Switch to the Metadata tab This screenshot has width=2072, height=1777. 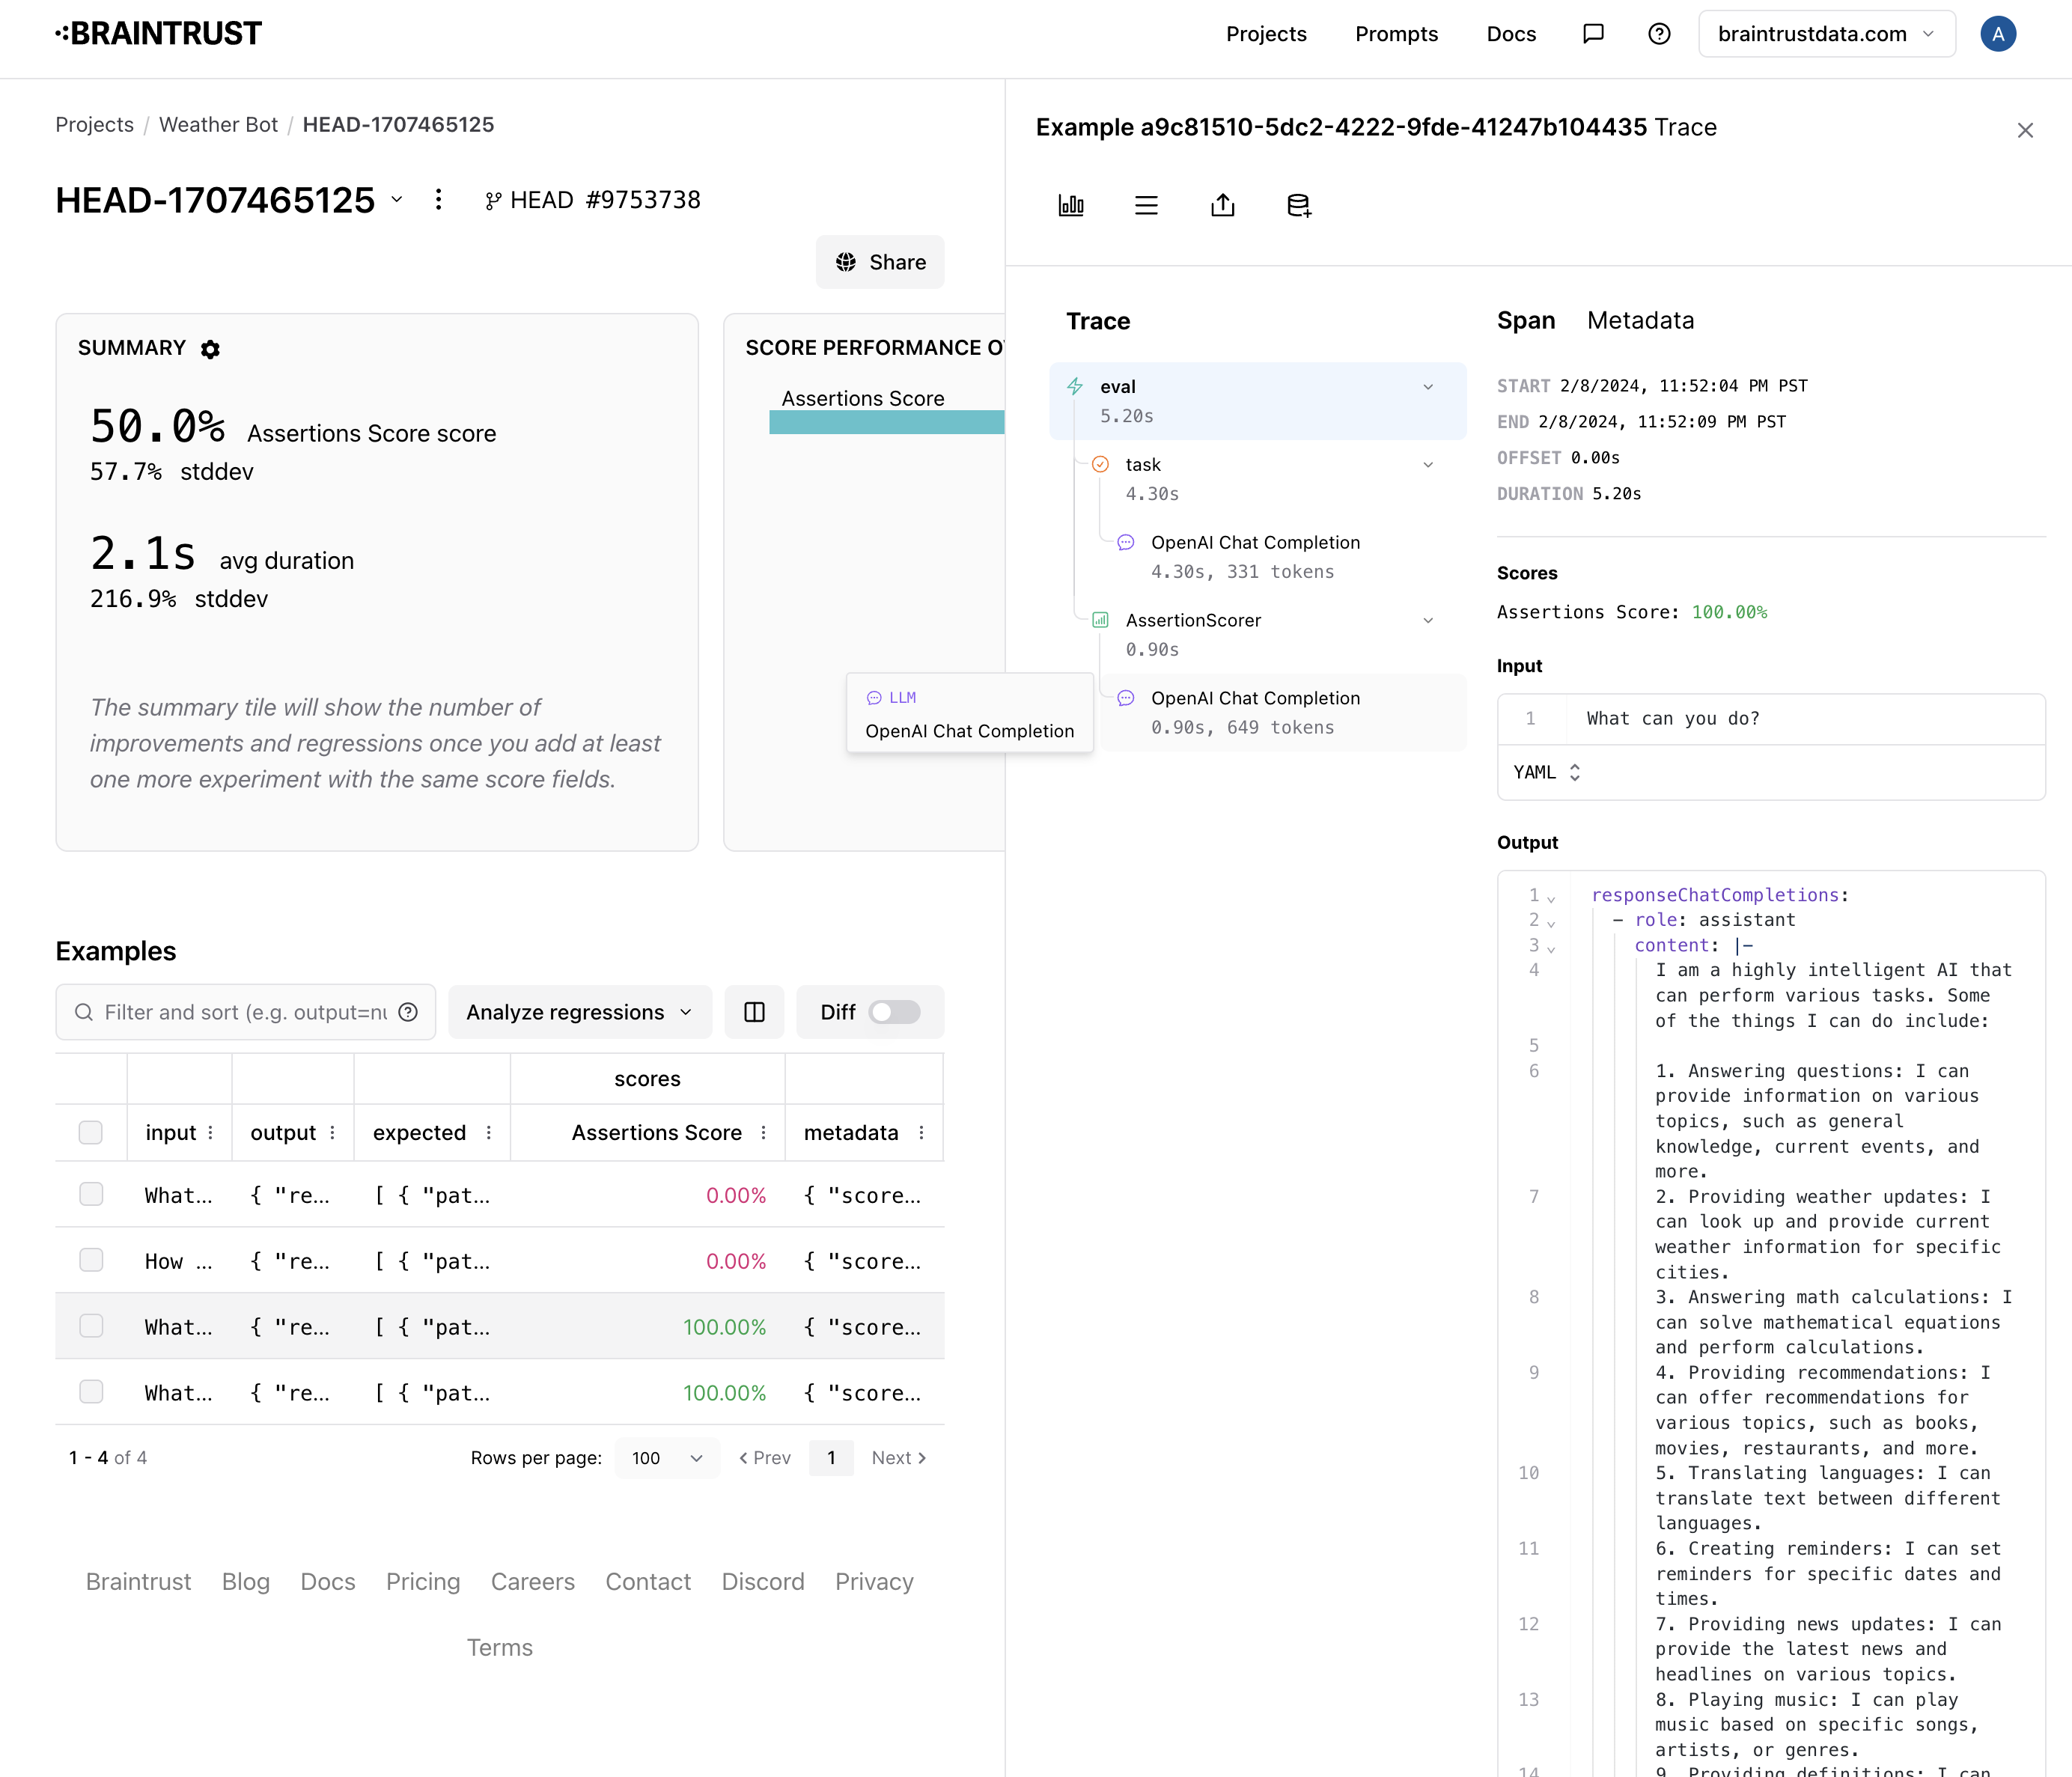(x=1640, y=320)
